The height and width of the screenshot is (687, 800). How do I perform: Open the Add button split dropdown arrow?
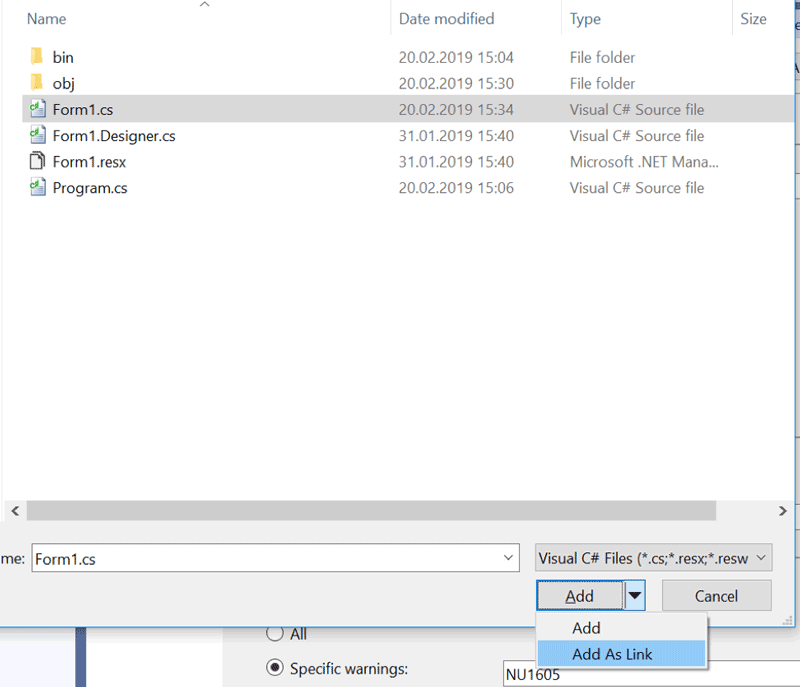point(634,595)
